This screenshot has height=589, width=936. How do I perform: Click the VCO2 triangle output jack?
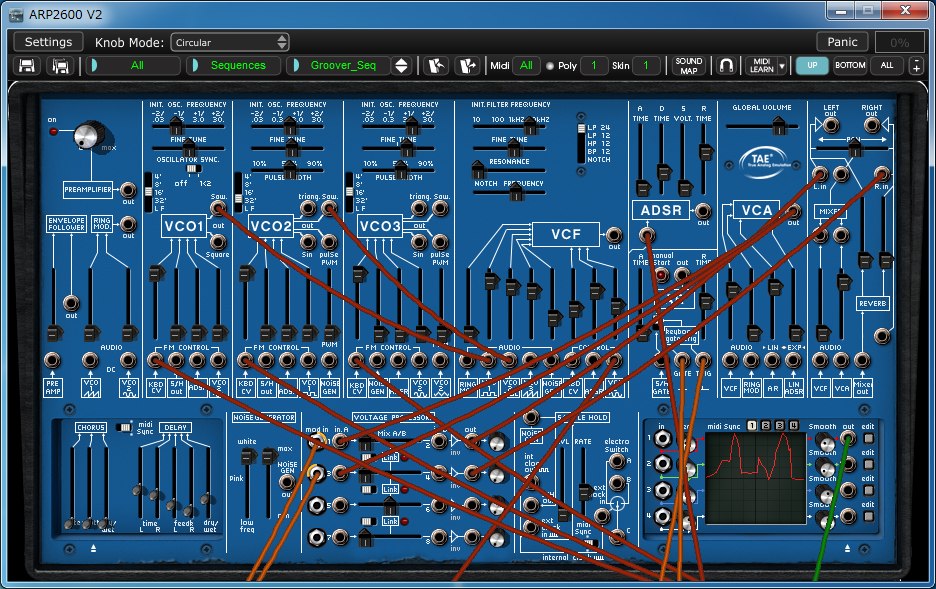click(x=308, y=208)
